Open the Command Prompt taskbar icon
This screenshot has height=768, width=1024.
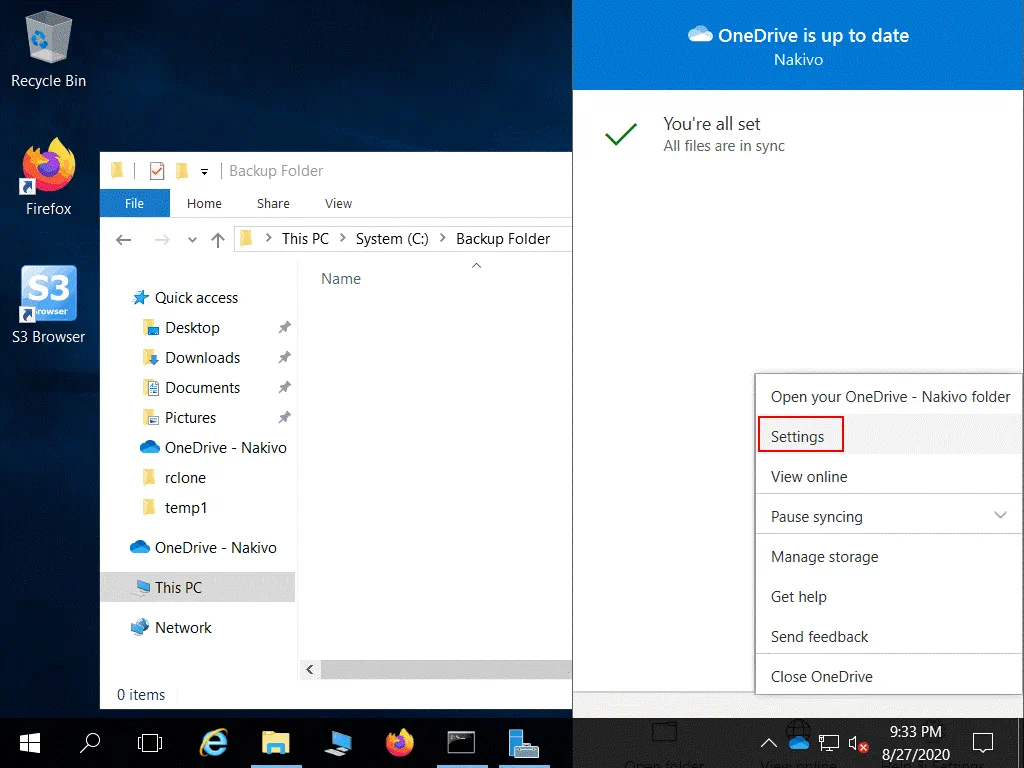[461, 742]
